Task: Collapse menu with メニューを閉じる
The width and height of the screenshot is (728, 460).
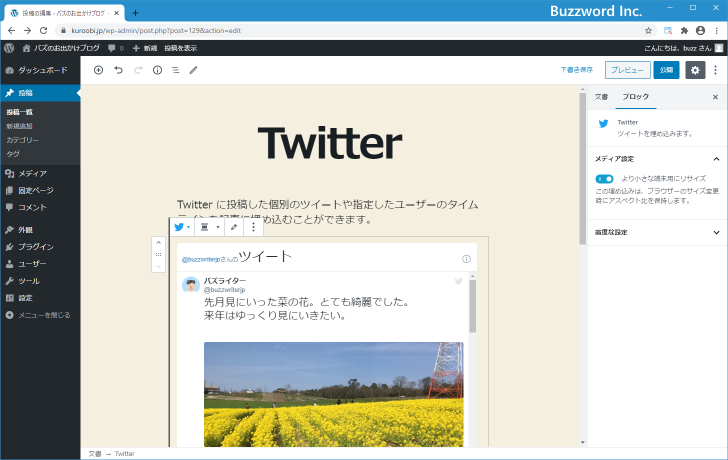Action: (40, 315)
